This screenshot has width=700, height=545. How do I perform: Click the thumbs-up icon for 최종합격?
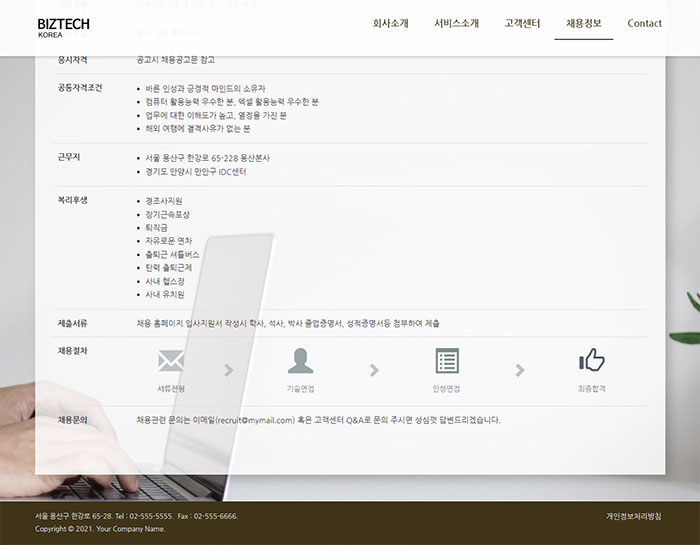pyautogui.click(x=592, y=360)
